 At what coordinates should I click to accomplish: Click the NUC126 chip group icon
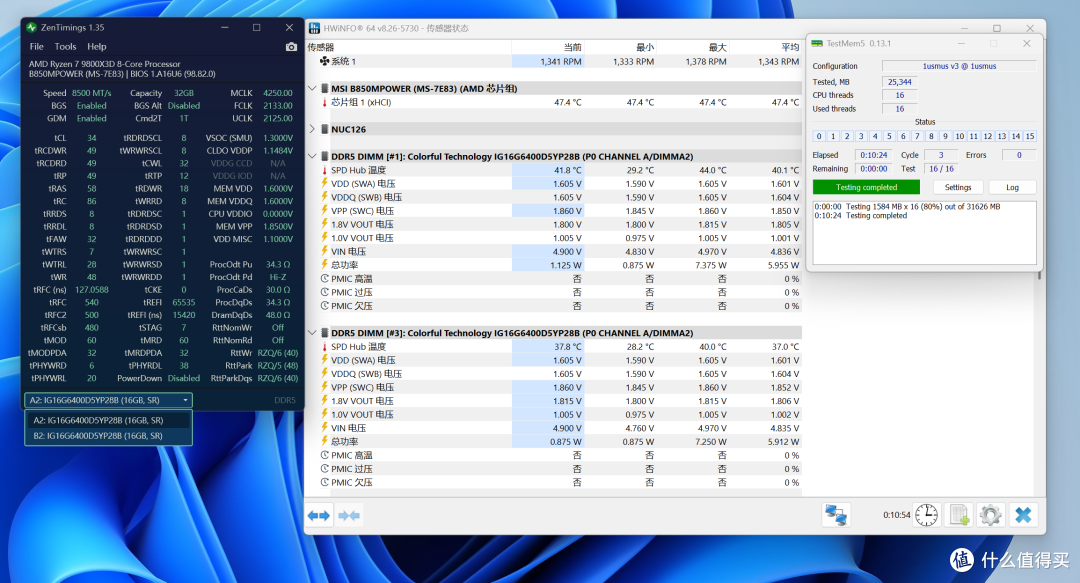(x=324, y=129)
